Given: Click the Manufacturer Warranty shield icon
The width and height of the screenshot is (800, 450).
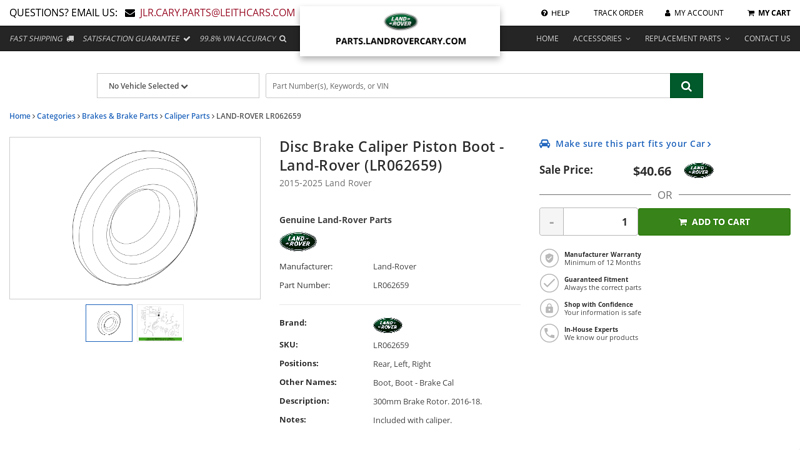Looking at the screenshot, I should 549,258.
